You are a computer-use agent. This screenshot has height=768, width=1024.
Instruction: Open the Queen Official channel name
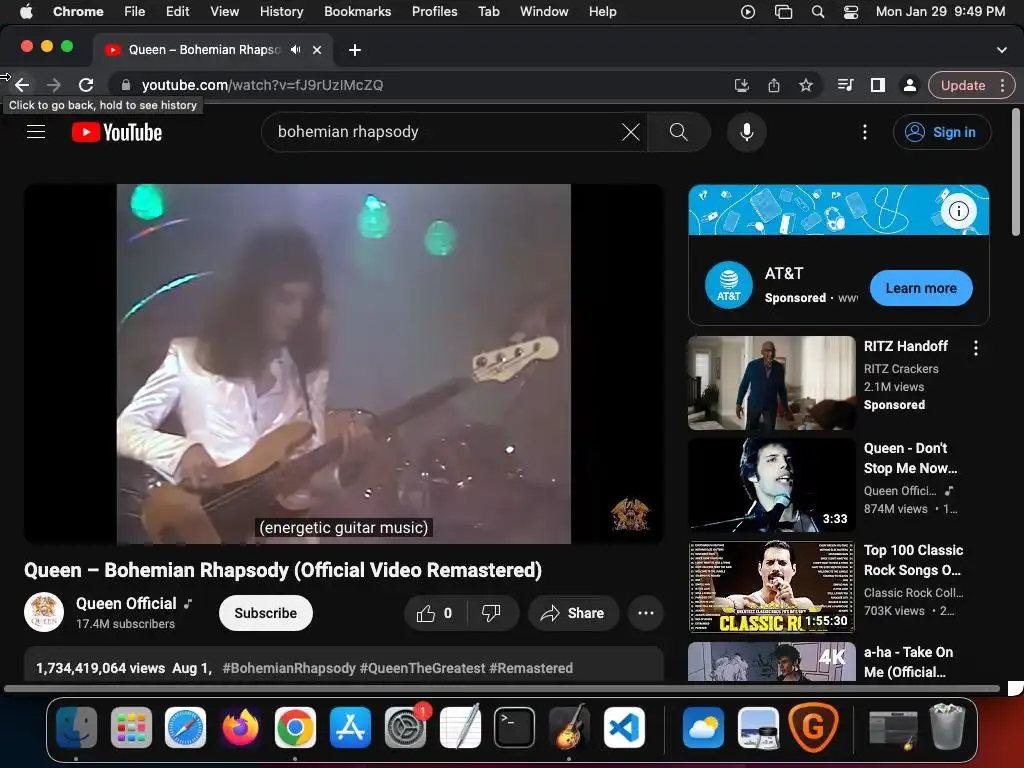point(126,603)
